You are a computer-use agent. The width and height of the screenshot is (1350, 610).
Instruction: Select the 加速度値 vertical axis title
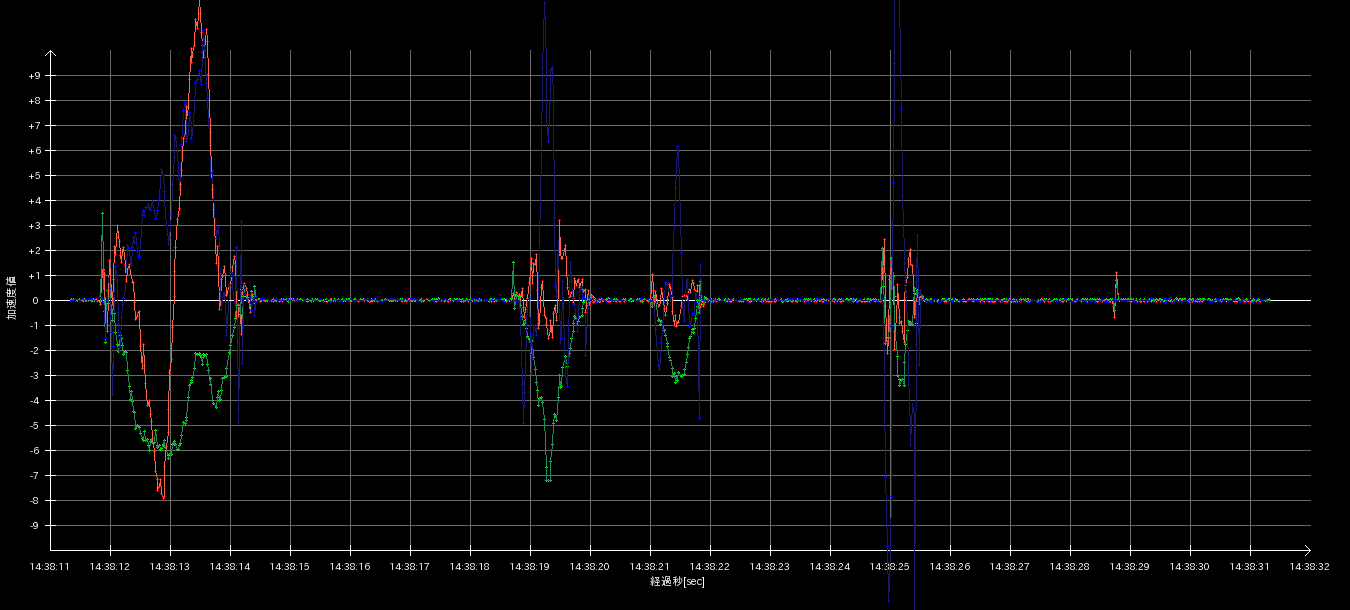pos(11,297)
